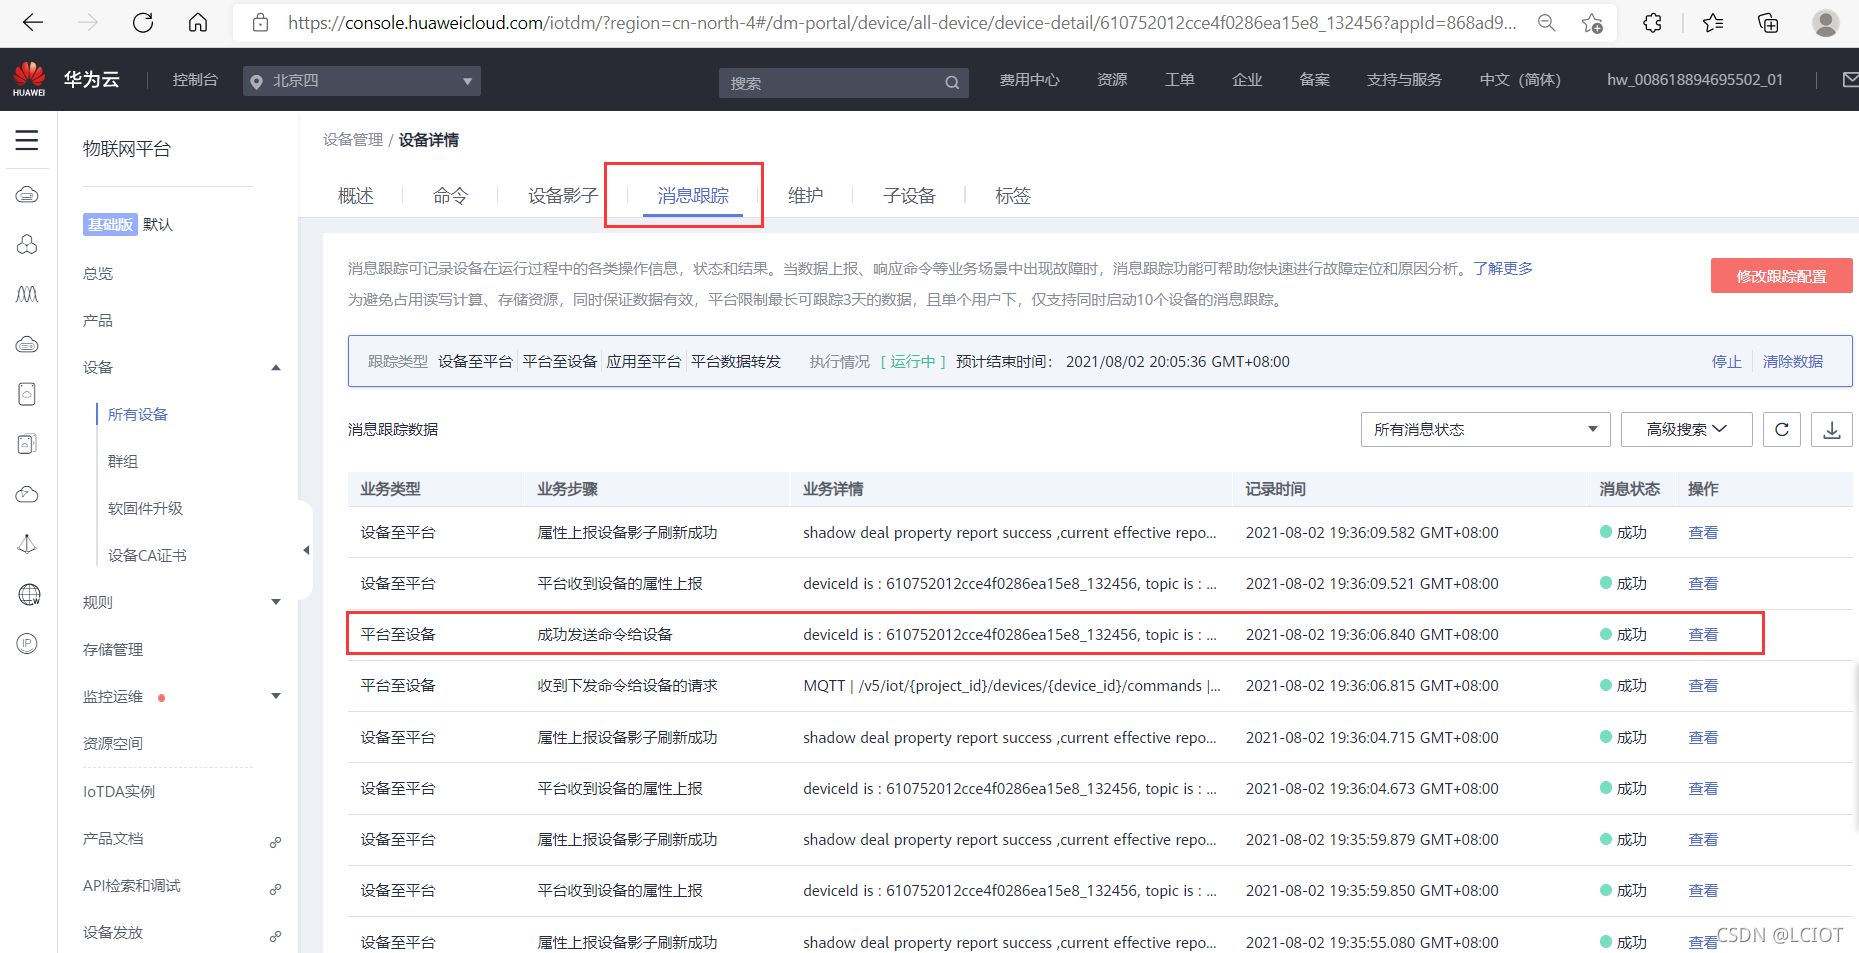
Task: Click search magnifier in console search box
Action: 952,83
